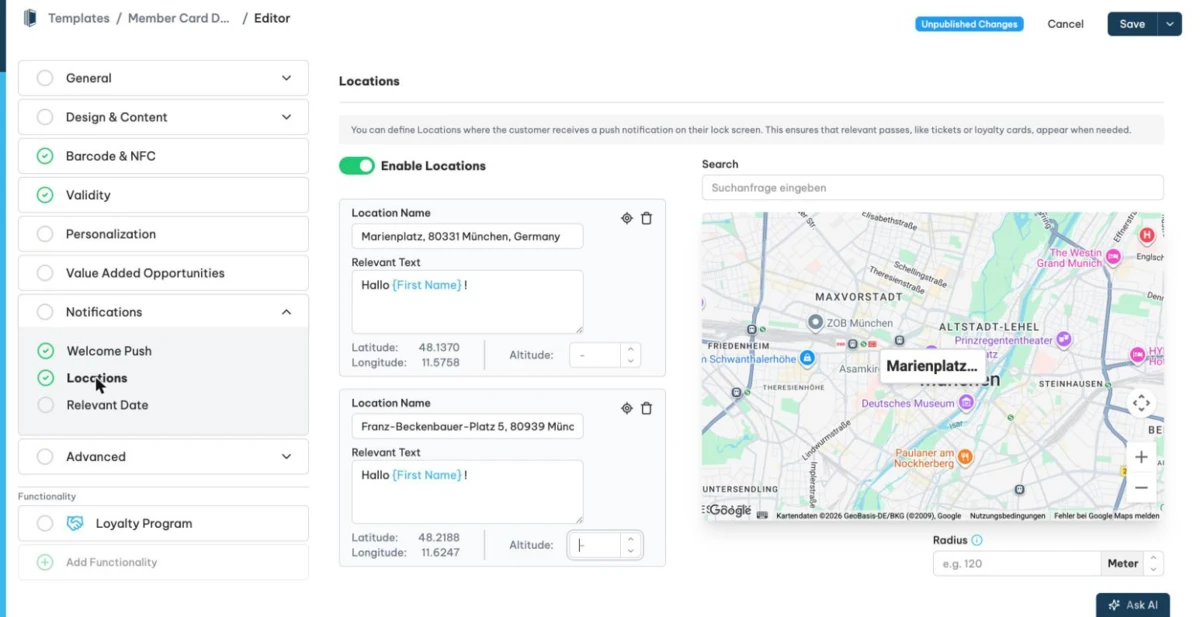Select the Locations sub-item
1200x617 pixels.
click(x=97, y=378)
